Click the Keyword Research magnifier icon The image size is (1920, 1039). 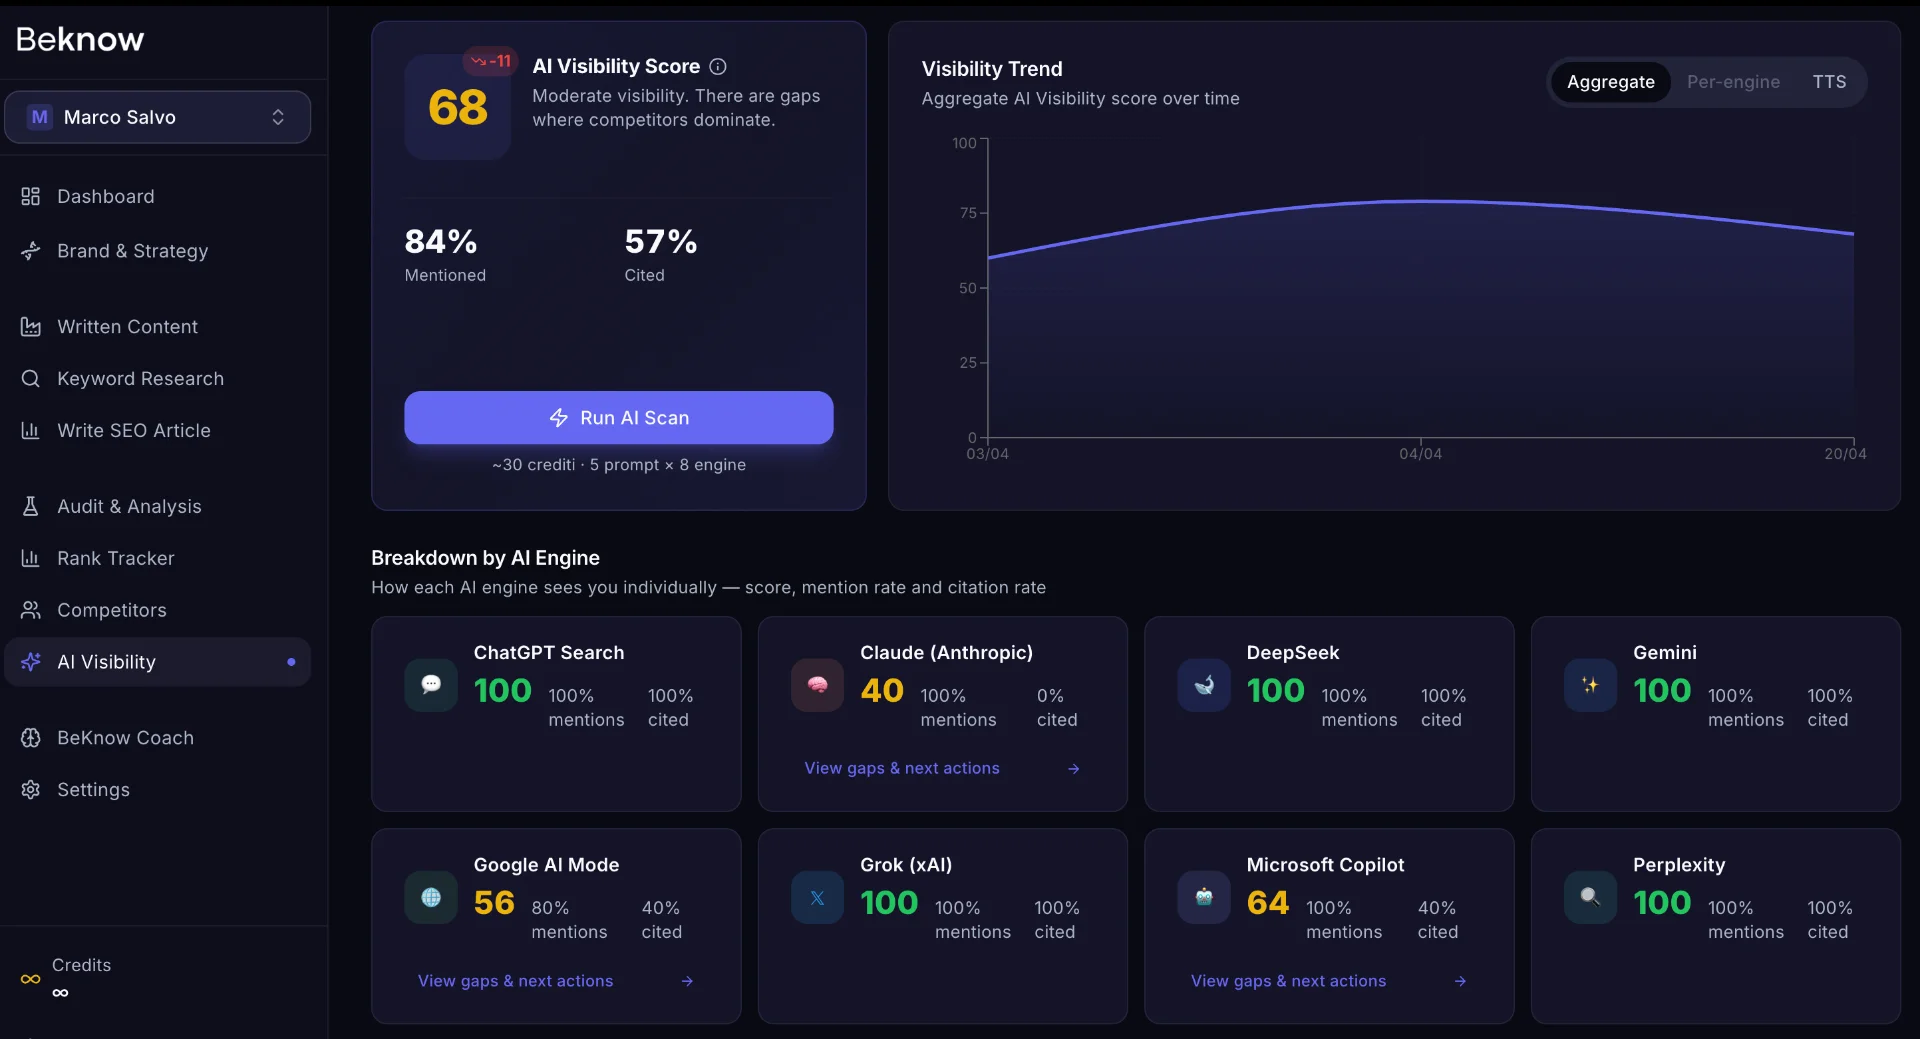coord(31,379)
